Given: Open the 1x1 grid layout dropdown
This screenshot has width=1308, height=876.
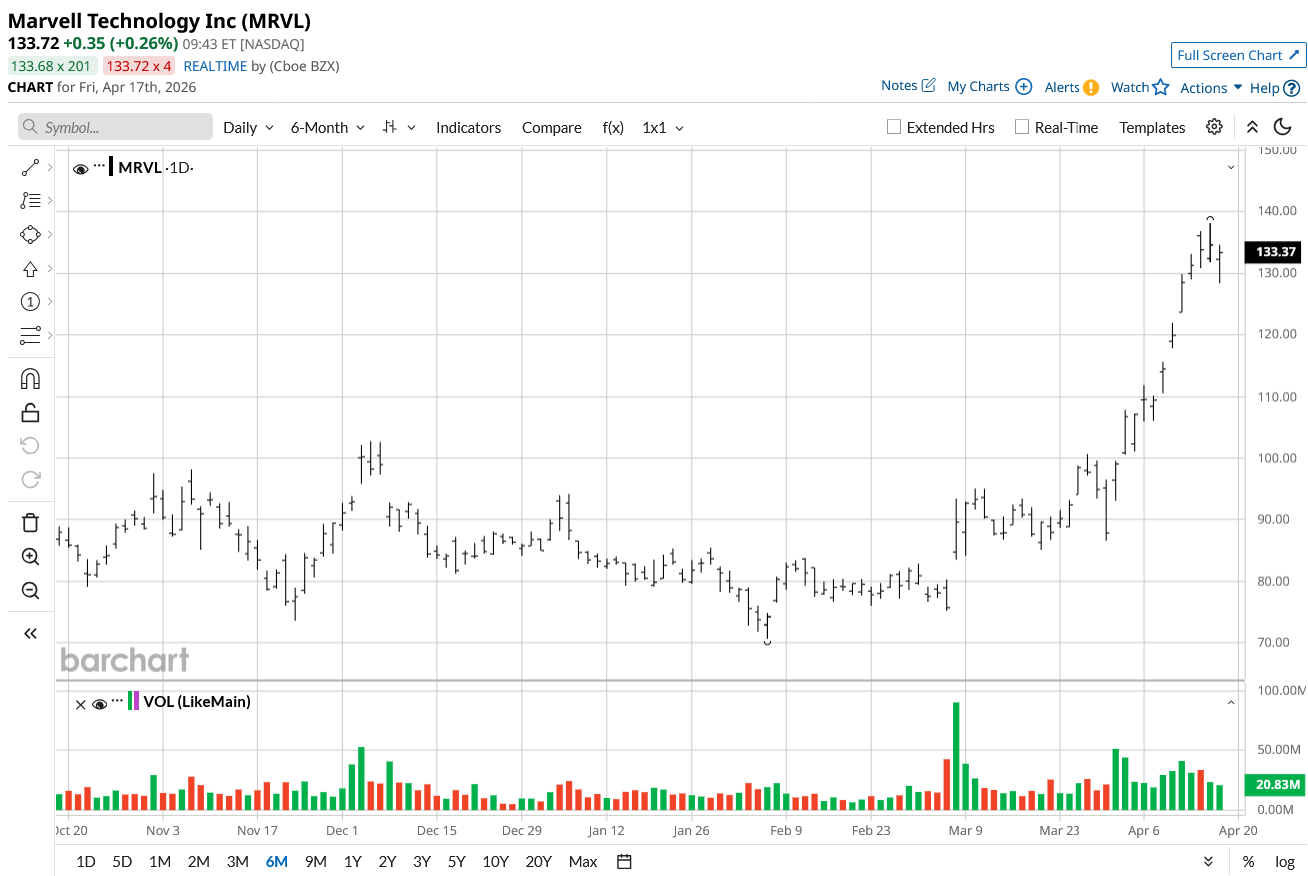Looking at the screenshot, I should [x=663, y=127].
